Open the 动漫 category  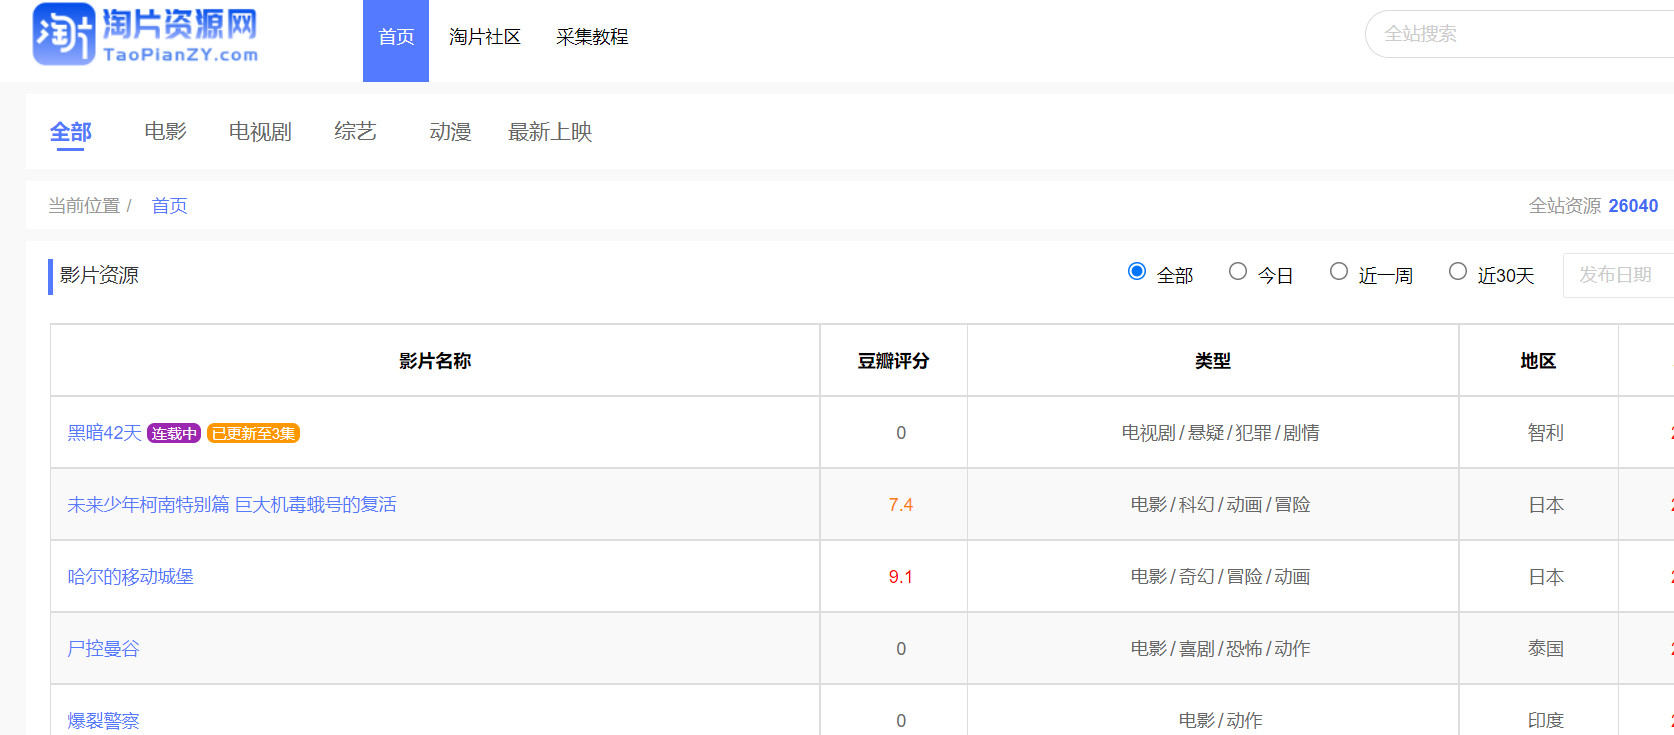[x=450, y=132]
